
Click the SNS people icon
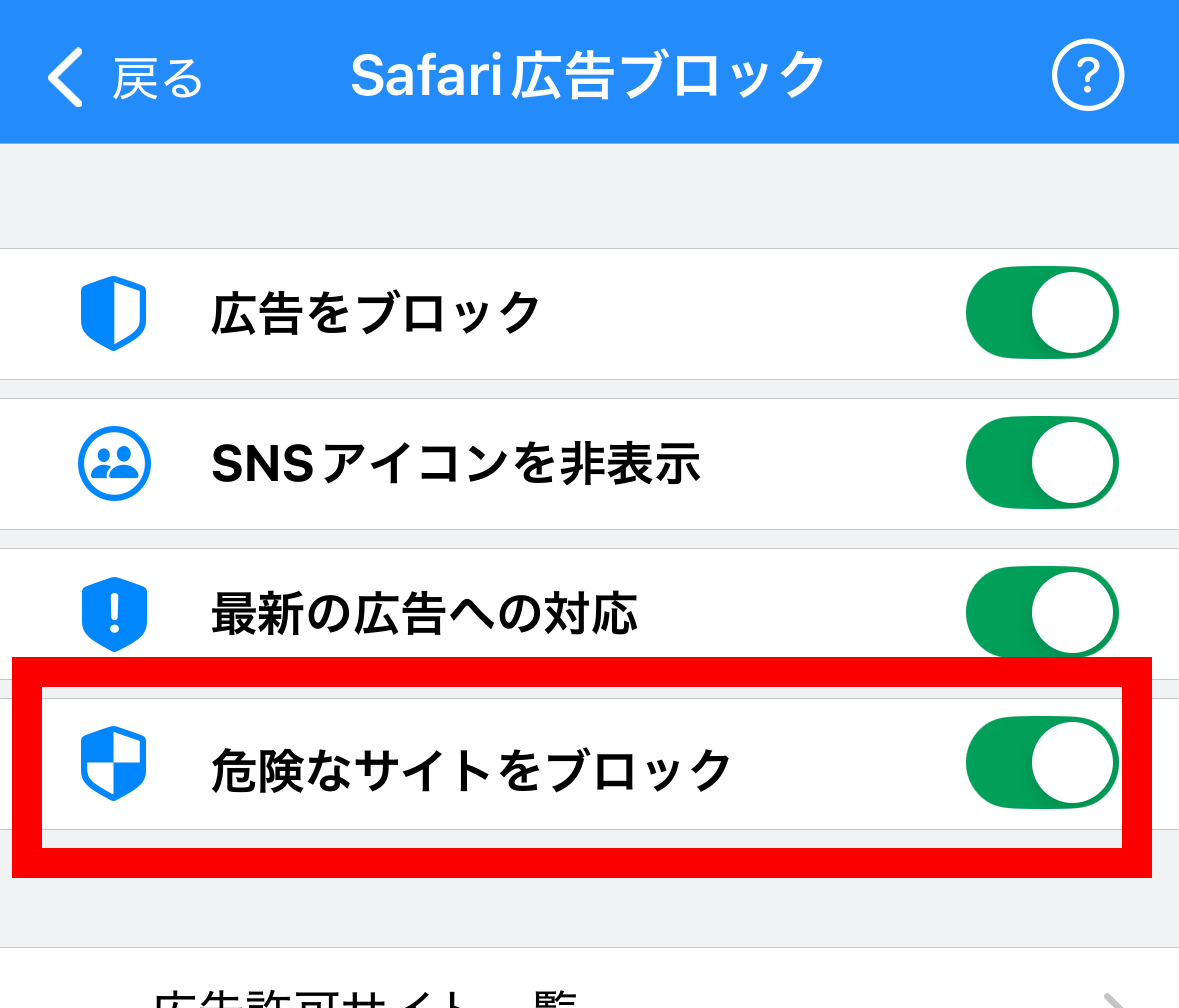pos(114,463)
